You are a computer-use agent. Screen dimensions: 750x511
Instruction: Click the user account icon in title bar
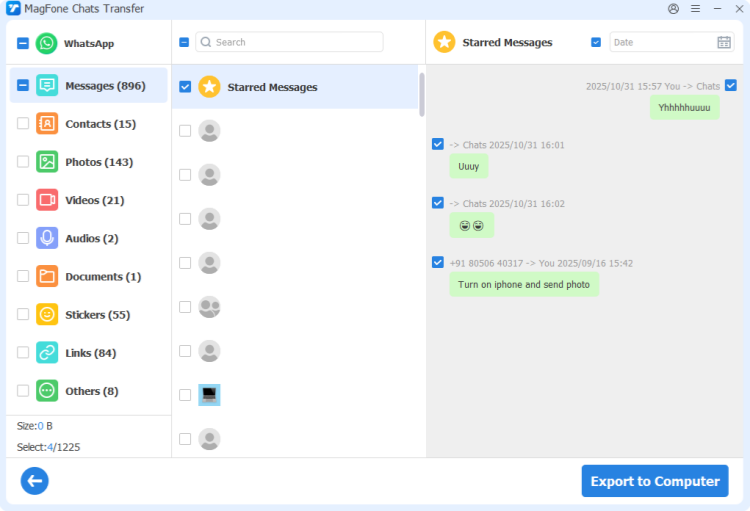673,9
